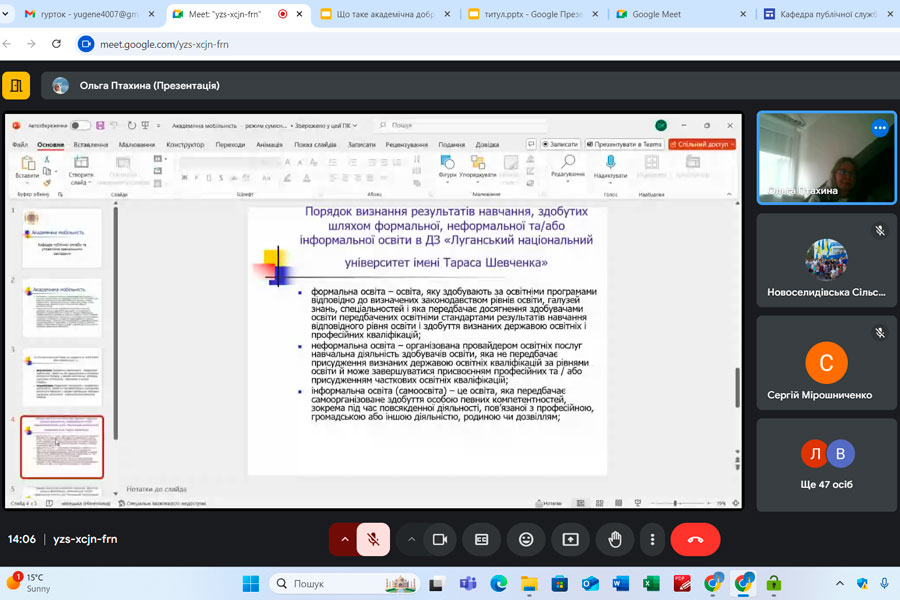Select the Сергій Мірошниченко participant tile
The image size is (900, 600).
[x=826, y=361]
